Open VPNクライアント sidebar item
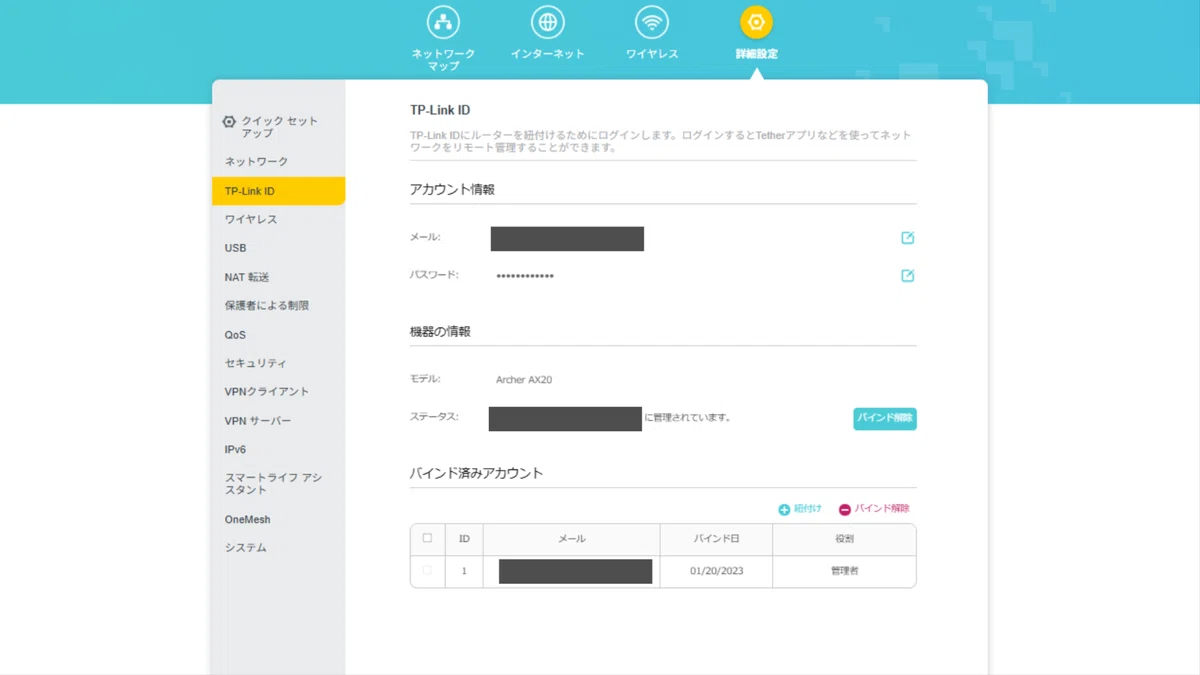 click(279, 392)
